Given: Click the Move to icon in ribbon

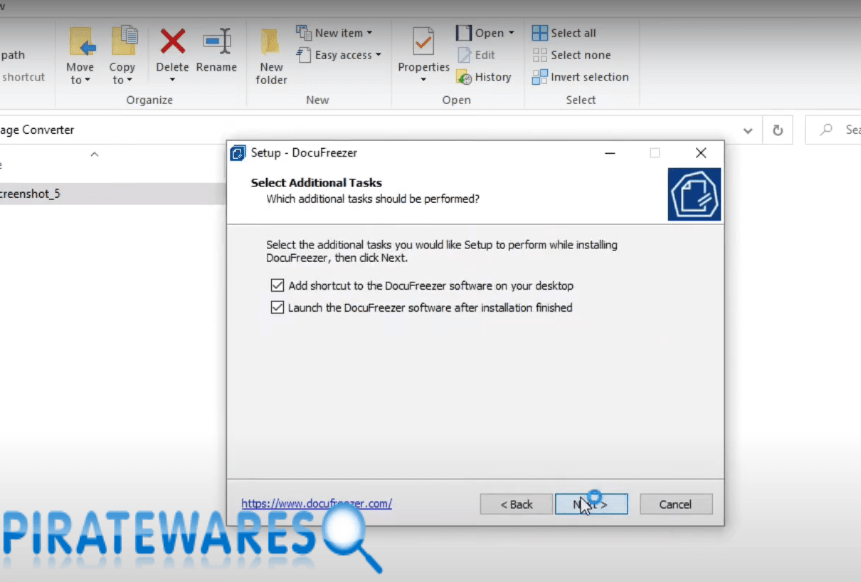Looking at the screenshot, I should 80,43.
